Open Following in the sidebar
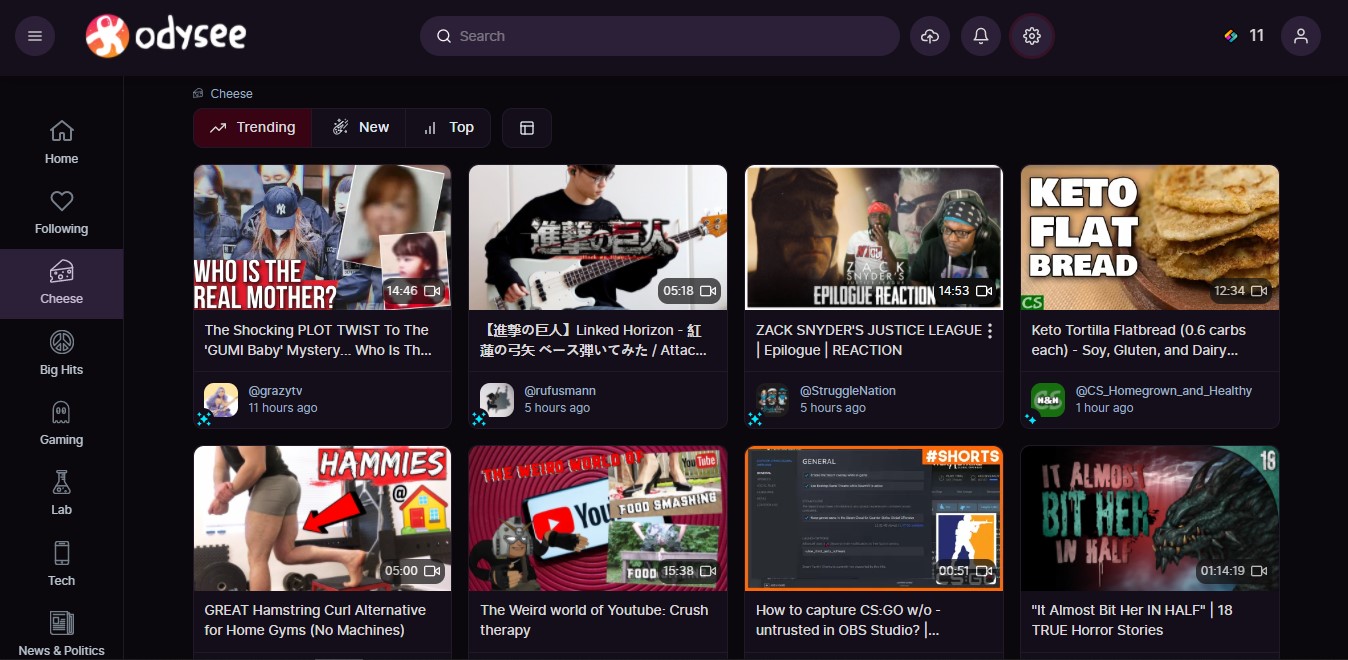This screenshot has height=660, width=1348. point(61,213)
